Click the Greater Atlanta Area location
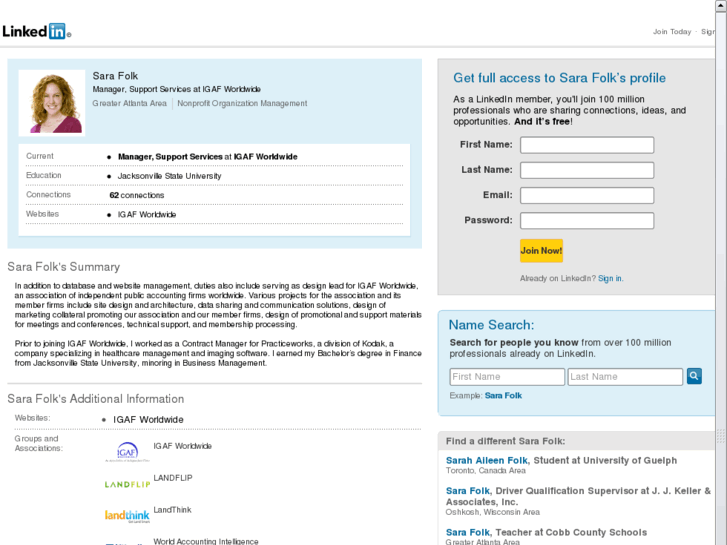Image resolution: width=727 pixels, height=545 pixels. pos(129,103)
